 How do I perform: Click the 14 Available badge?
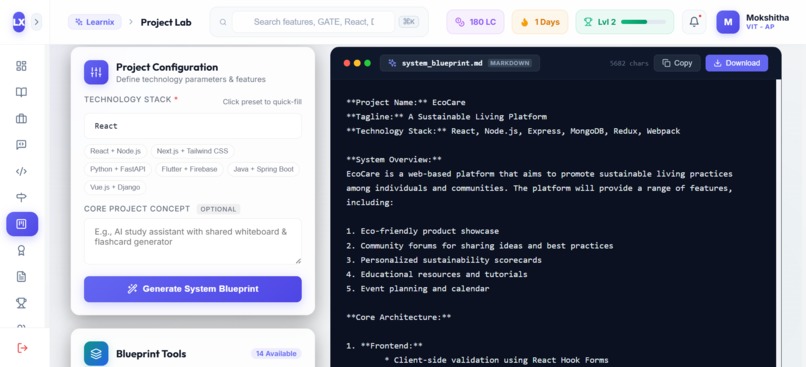pyautogui.click(x=276, y=354)
